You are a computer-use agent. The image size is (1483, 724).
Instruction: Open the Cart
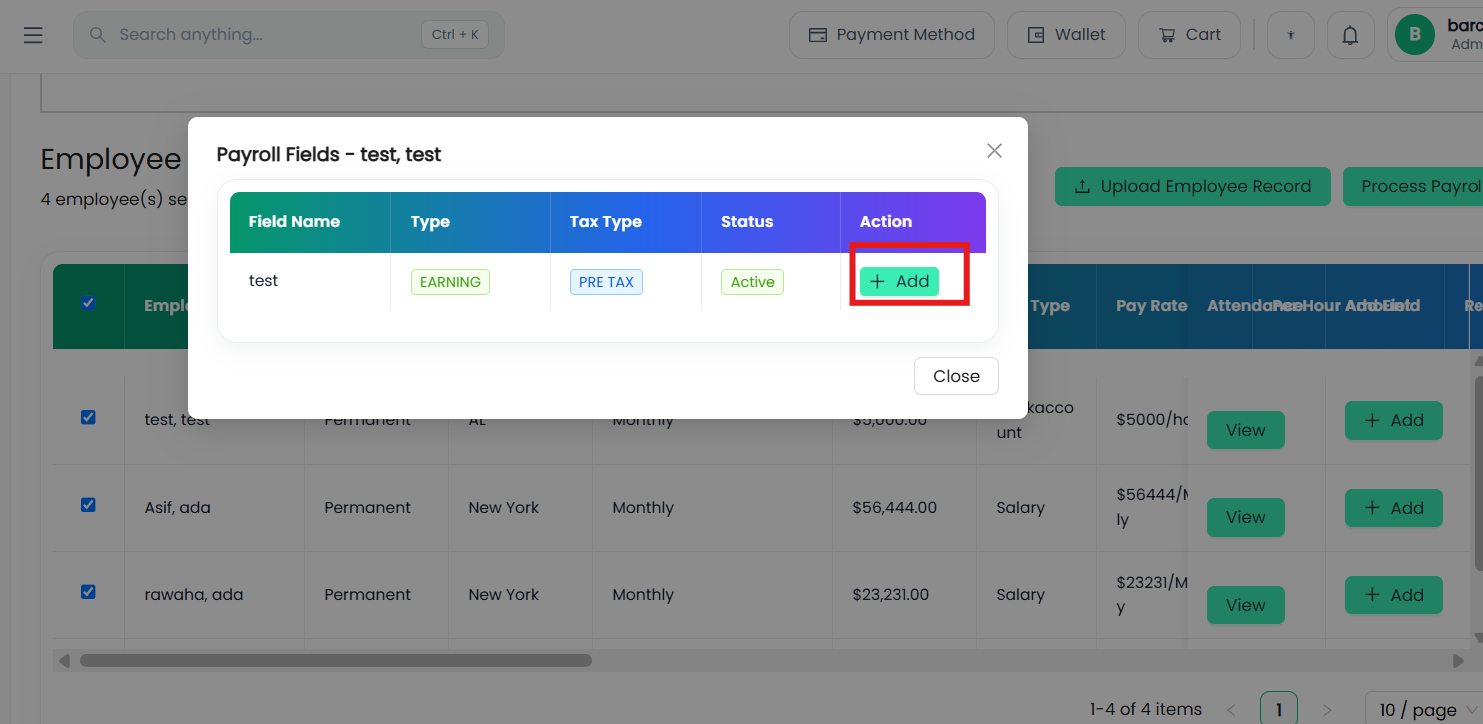coord(1189,35)
